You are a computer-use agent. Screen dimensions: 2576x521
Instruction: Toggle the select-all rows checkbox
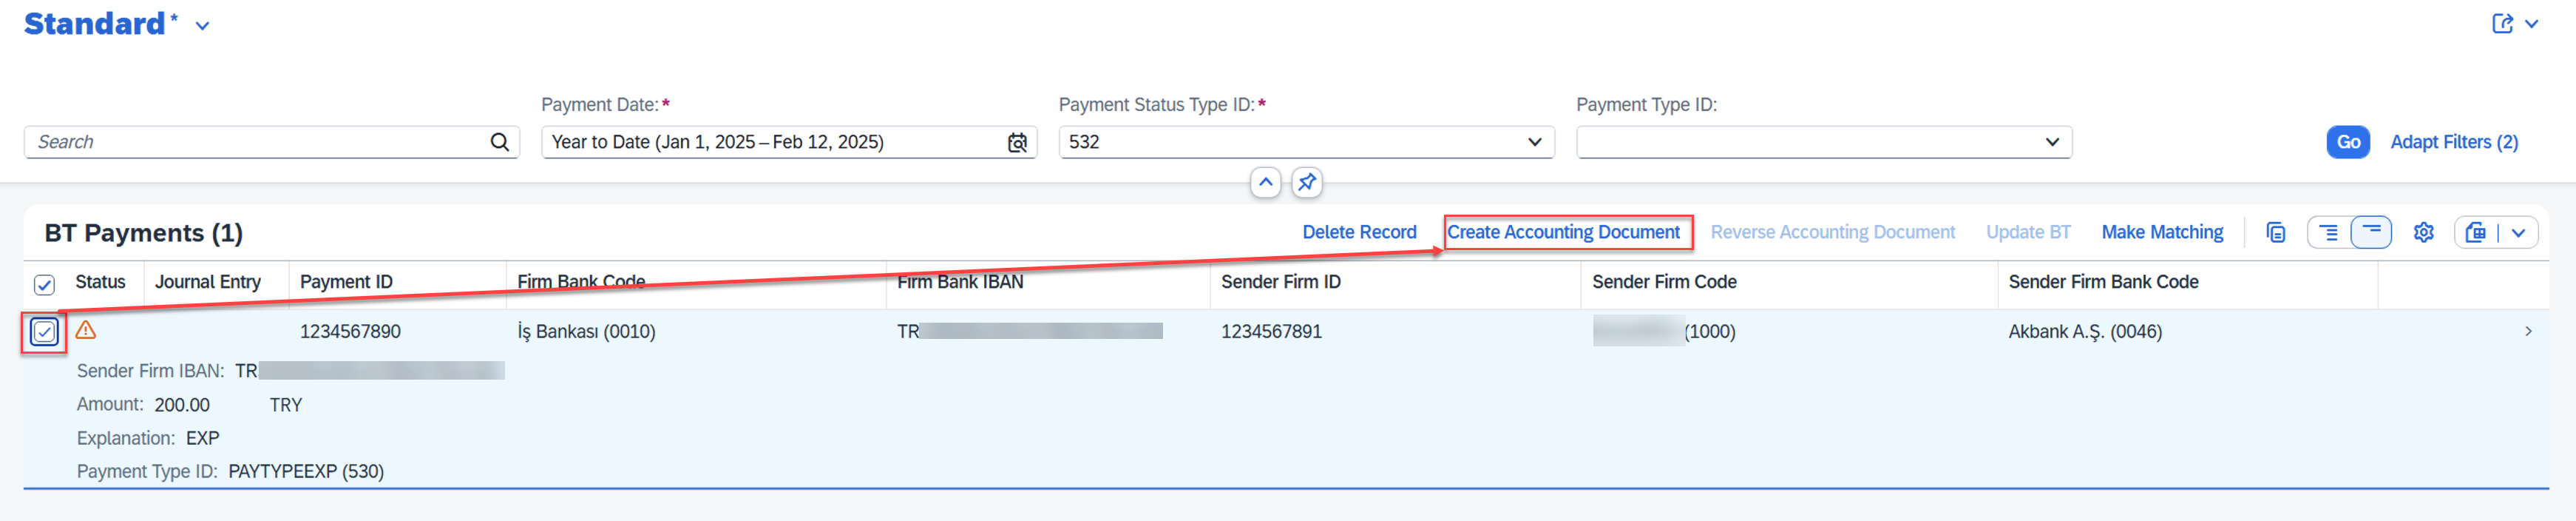(x=44, y=285)
